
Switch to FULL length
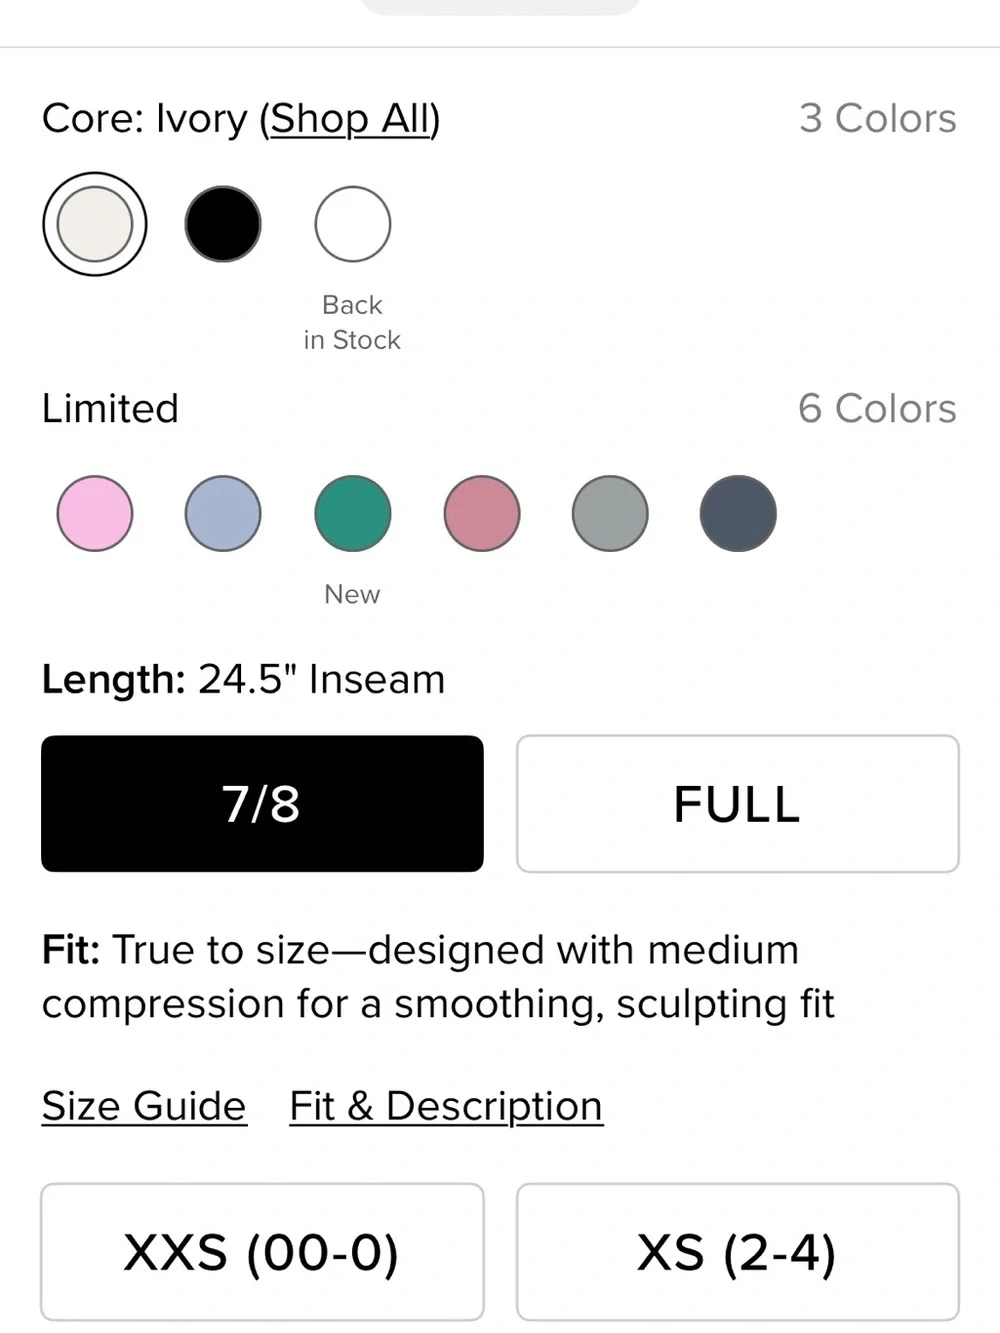point(738,803)
